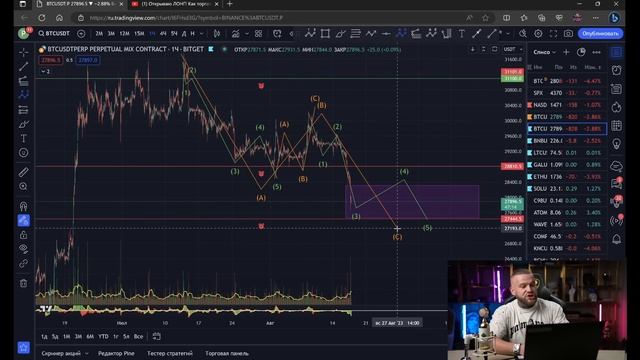Select the 2M timeframe
The height and width of the screenshot is (360, 640).
tap(99, 33)
